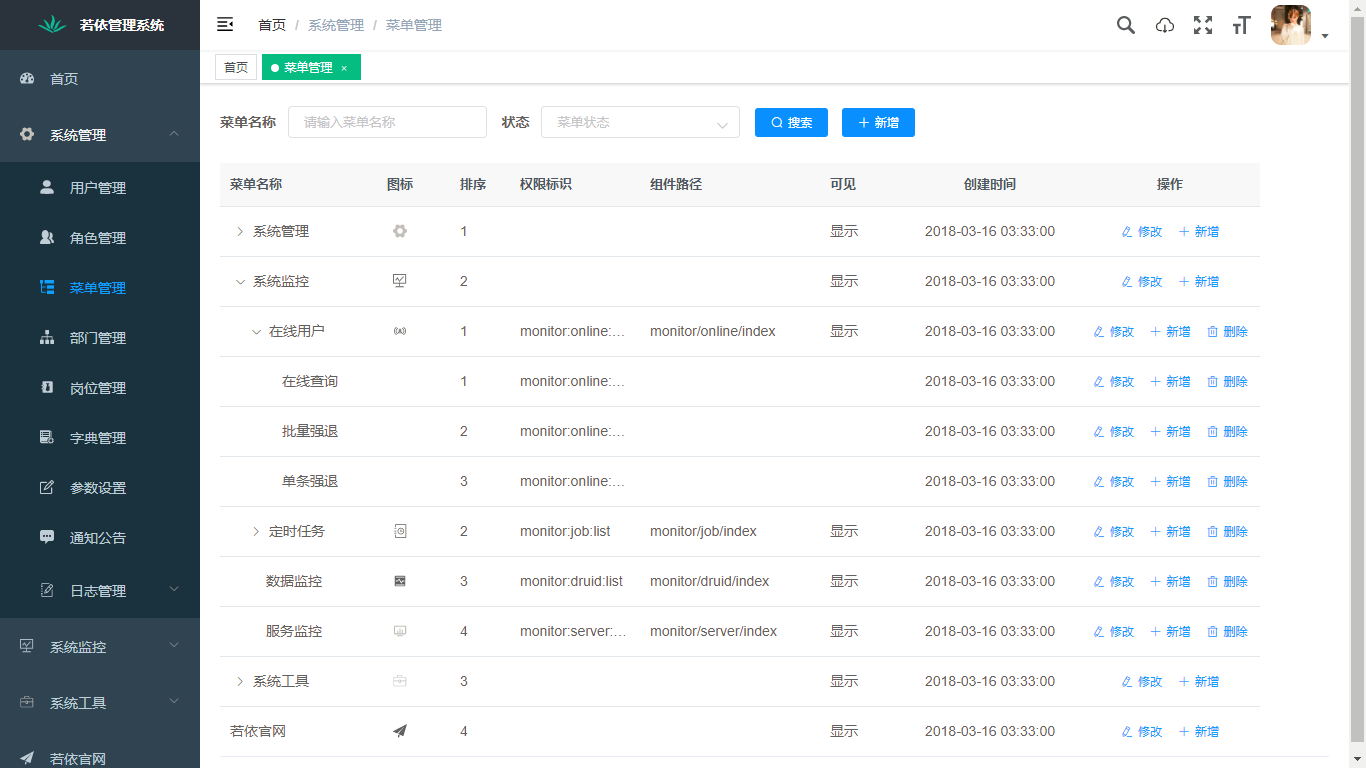Click the monitor/online/index component path
The image size is (1366, 768).
point(713,331)
